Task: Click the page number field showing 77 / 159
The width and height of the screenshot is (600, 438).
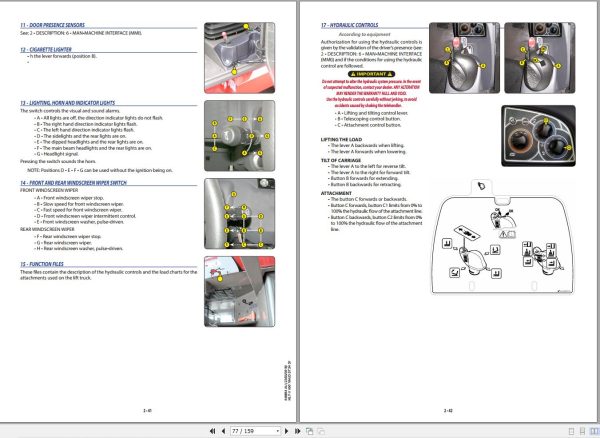Action: coord(253,431)
